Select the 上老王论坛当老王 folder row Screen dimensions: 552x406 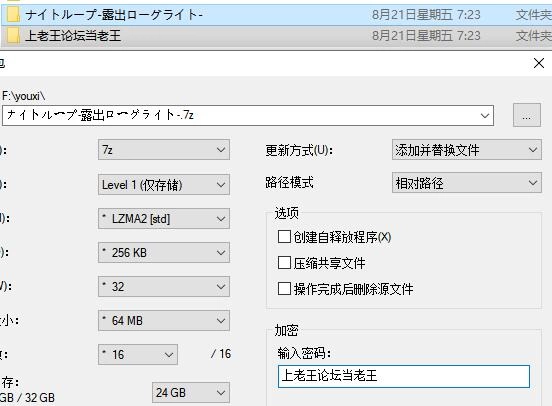(x=276, y=36)
